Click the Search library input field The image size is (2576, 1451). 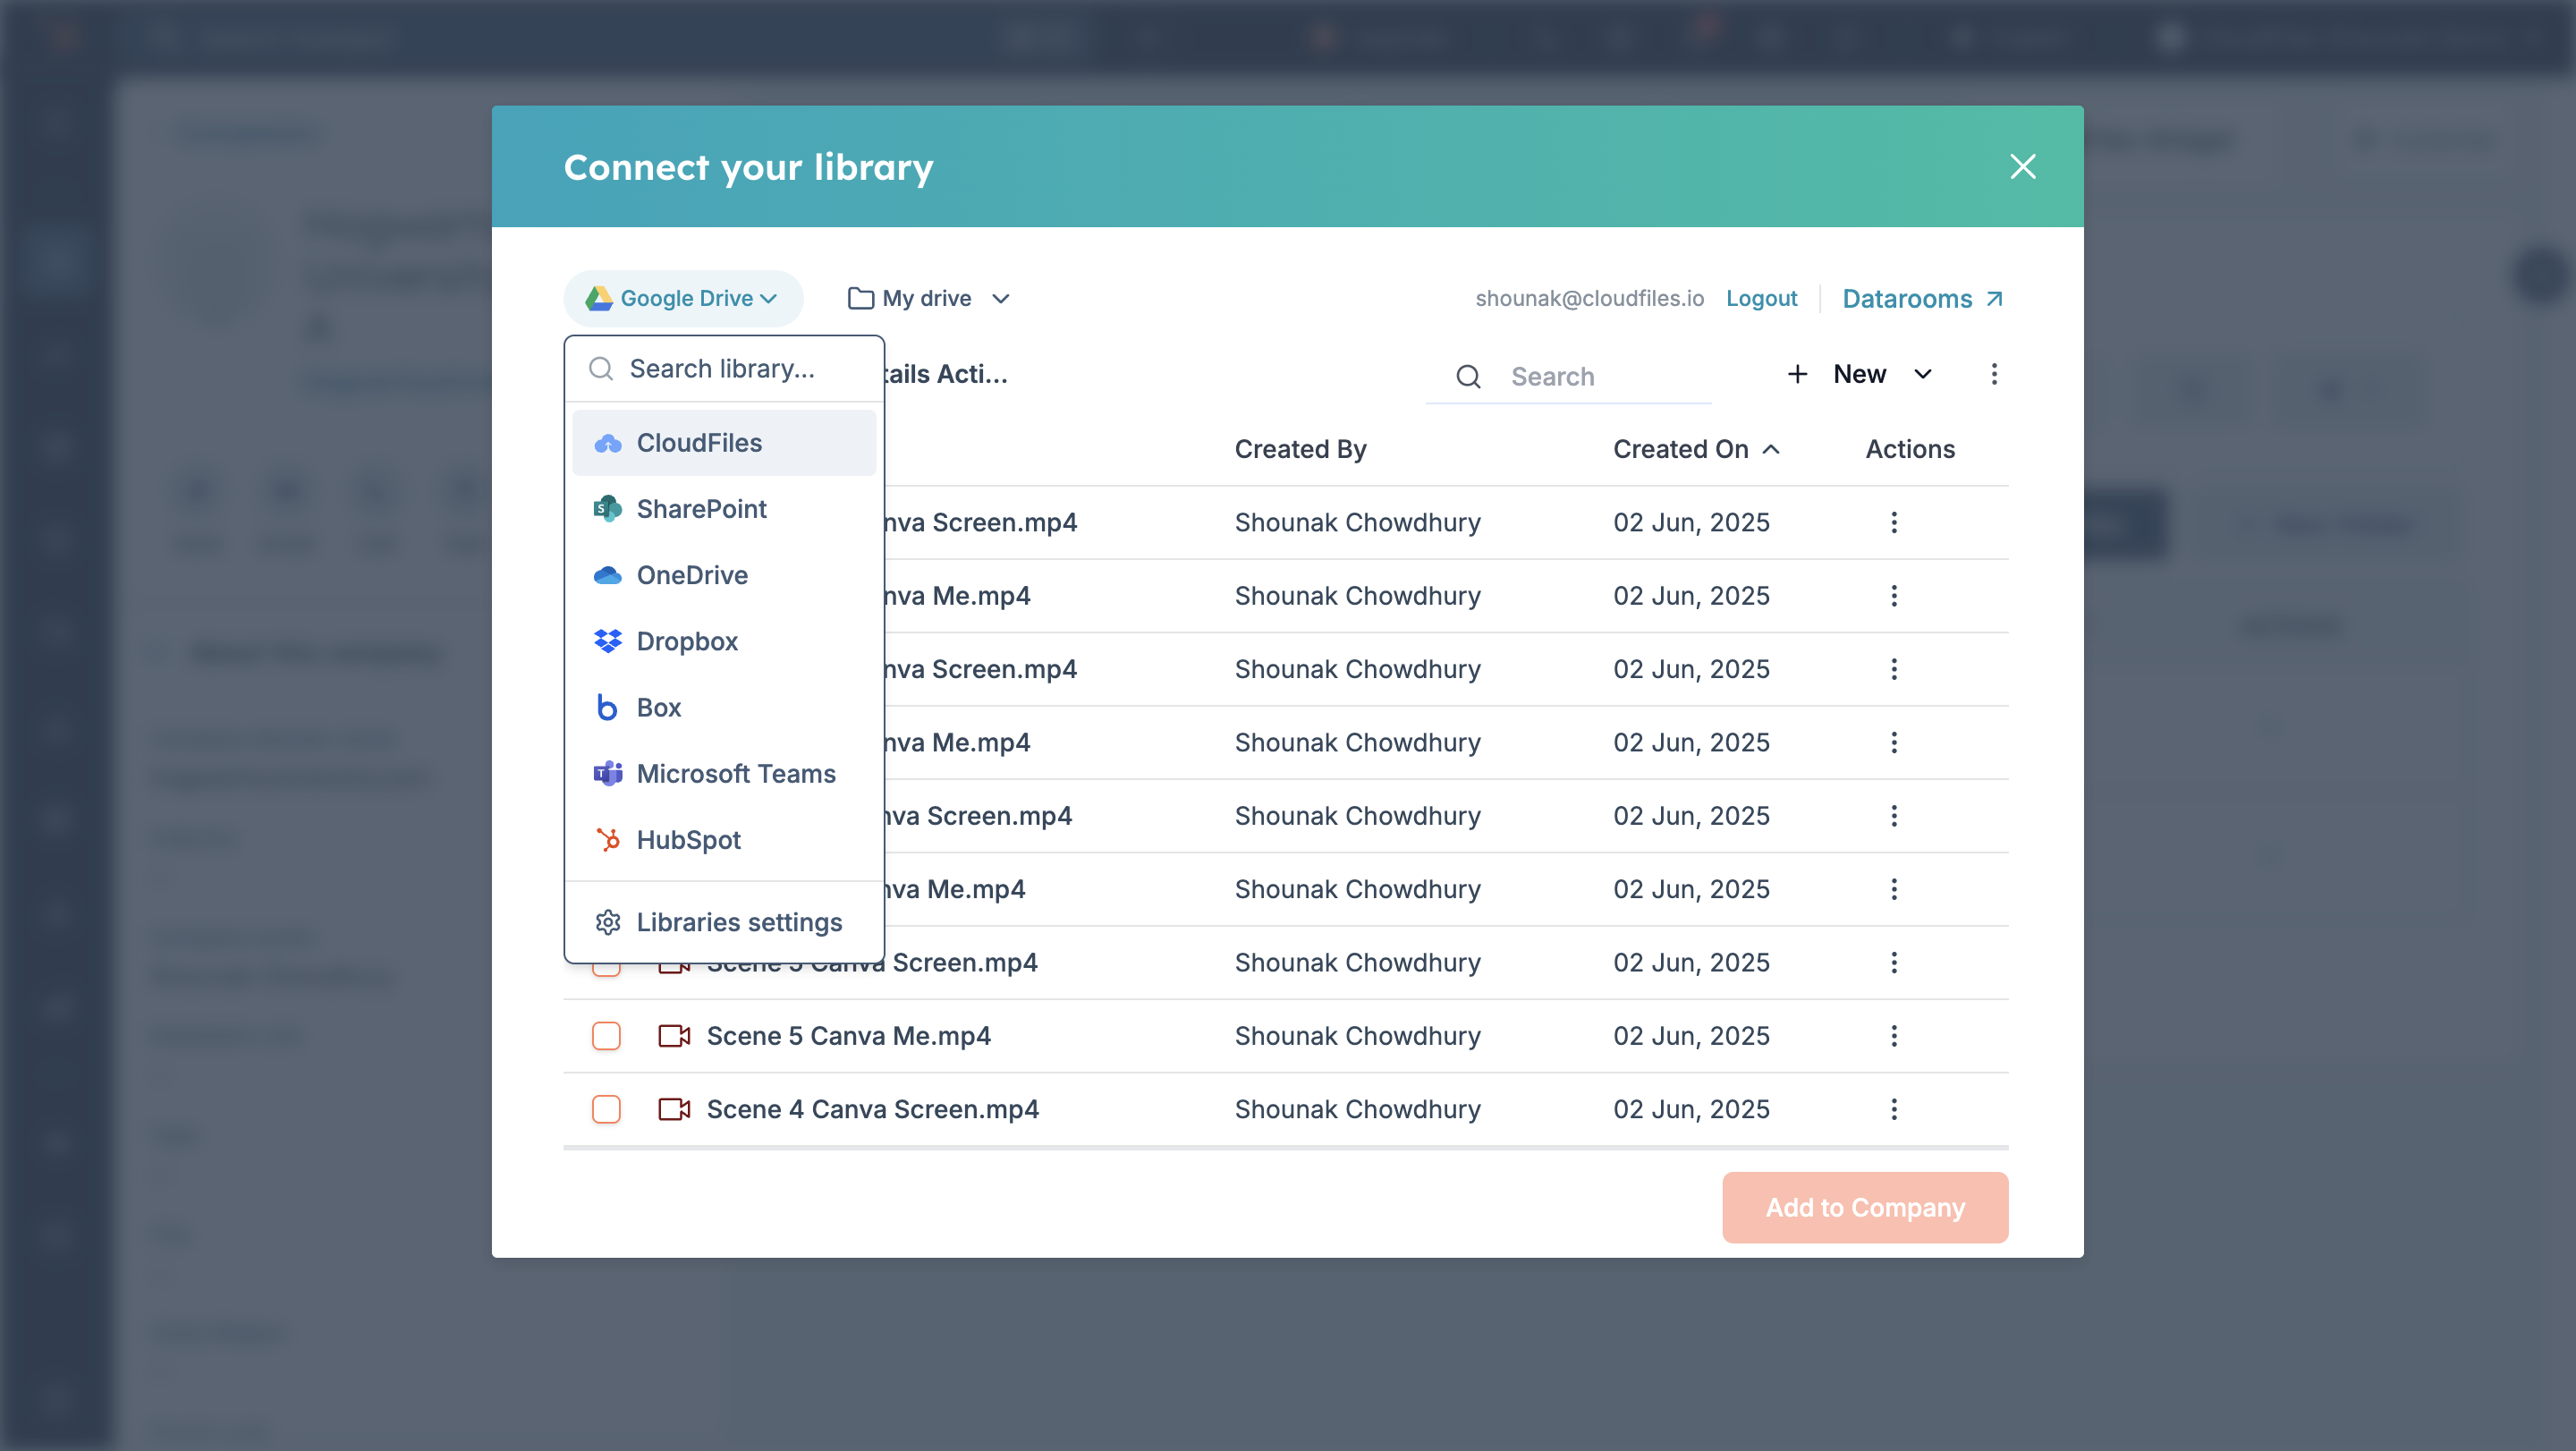pos(724,369)
